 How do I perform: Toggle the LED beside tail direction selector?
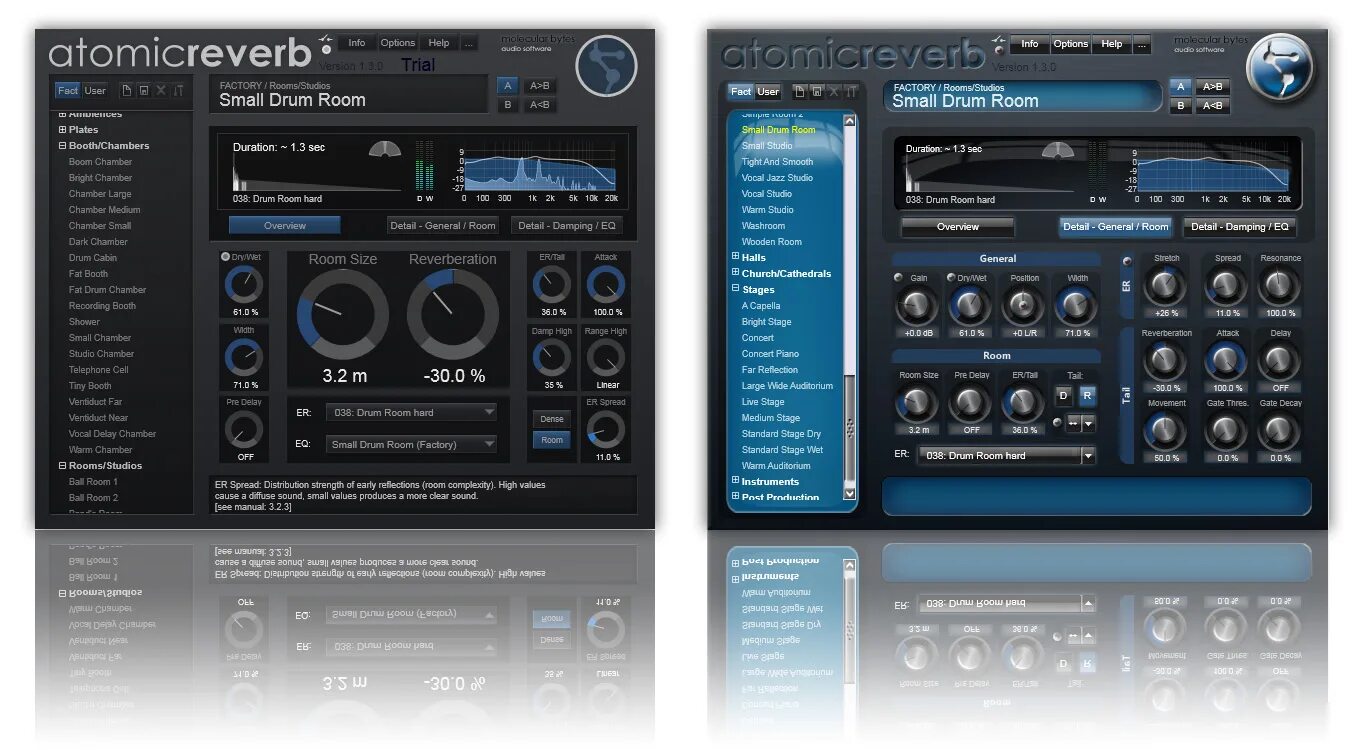[x=1057, y=423]
